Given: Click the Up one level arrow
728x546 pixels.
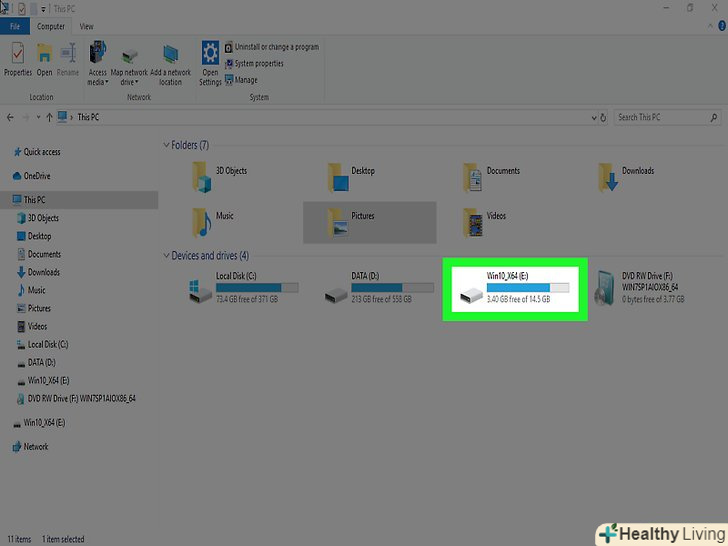Looking at the screenshot, I should (49, 117).
